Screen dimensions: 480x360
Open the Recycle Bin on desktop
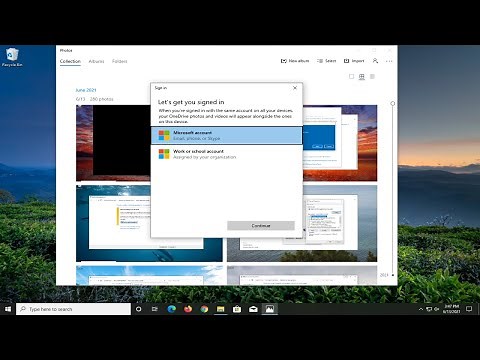coord(12,57)
